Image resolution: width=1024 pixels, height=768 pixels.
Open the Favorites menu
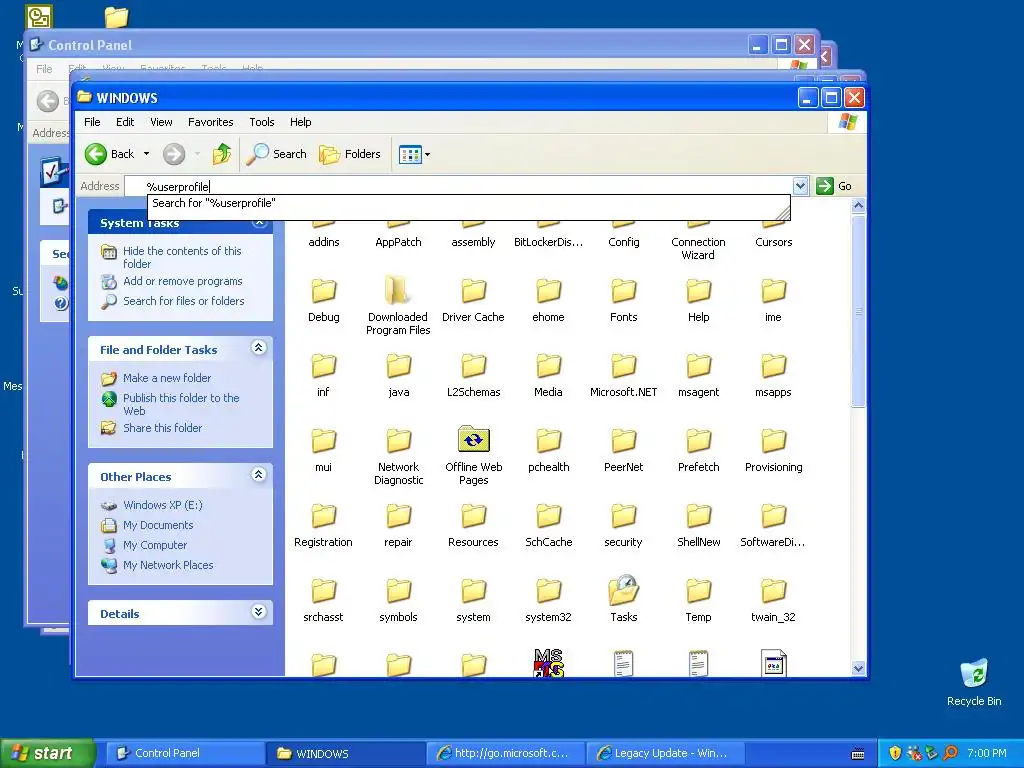[x=210, y=122]
